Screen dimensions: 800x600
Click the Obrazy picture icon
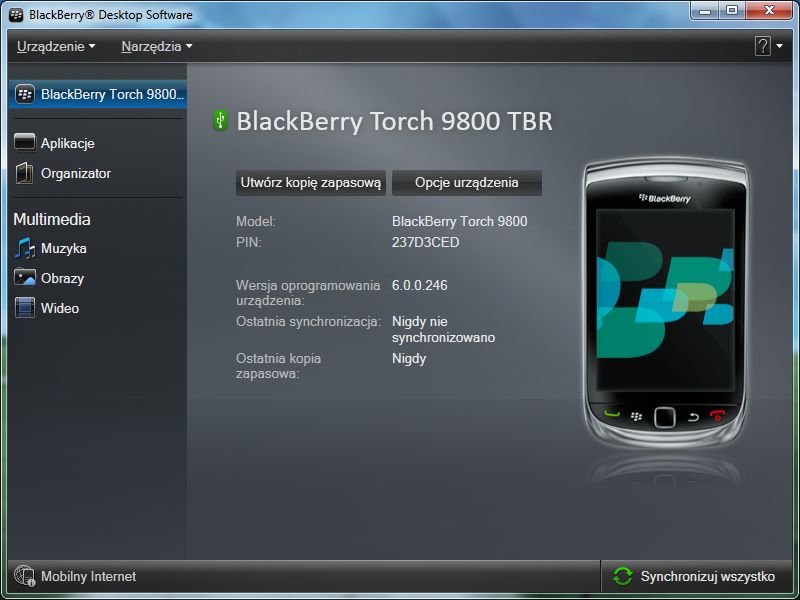pyautogui.click(x=24, y=278)
